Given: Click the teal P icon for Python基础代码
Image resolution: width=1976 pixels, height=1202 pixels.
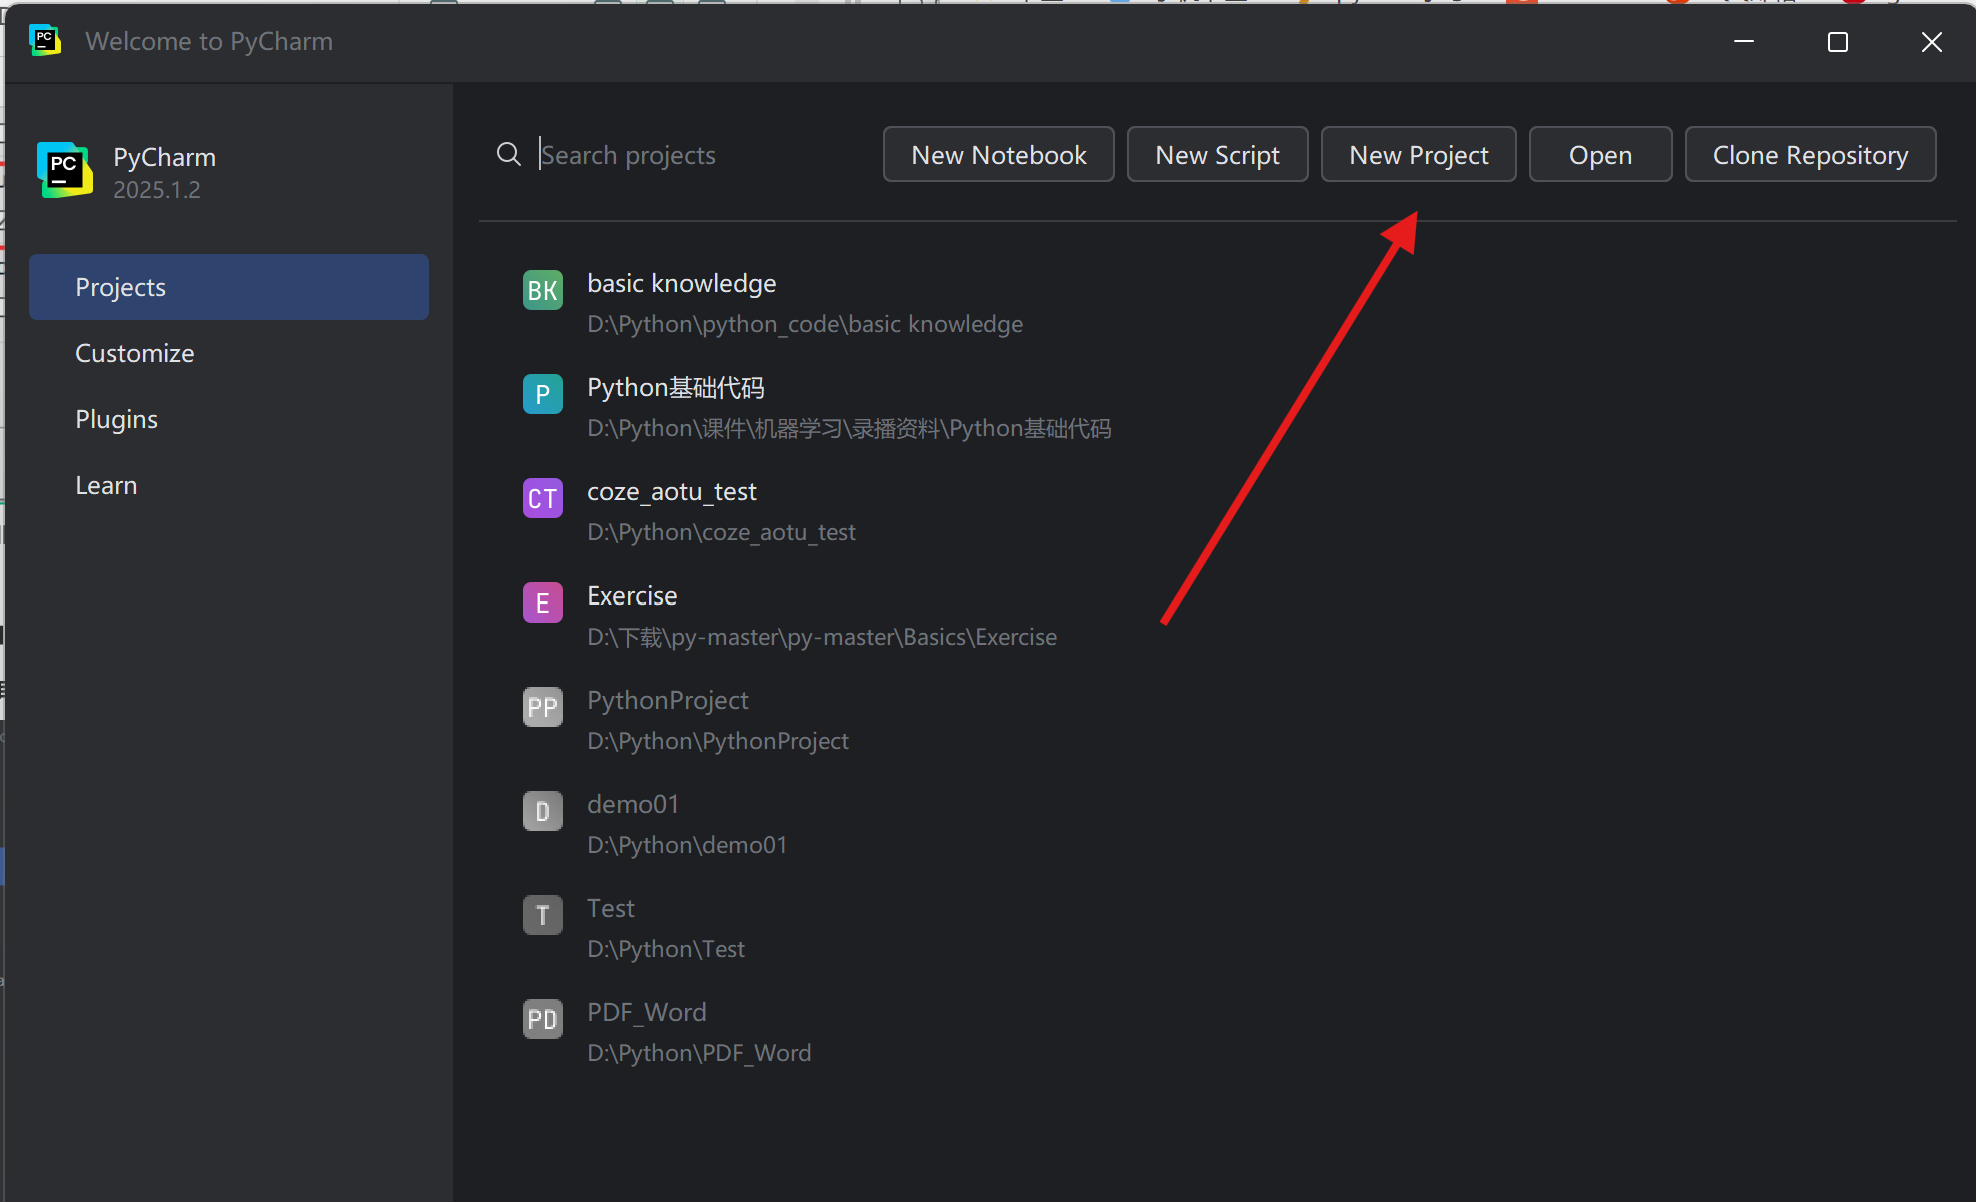Looking at the screenshot, I should click(542, 394).
